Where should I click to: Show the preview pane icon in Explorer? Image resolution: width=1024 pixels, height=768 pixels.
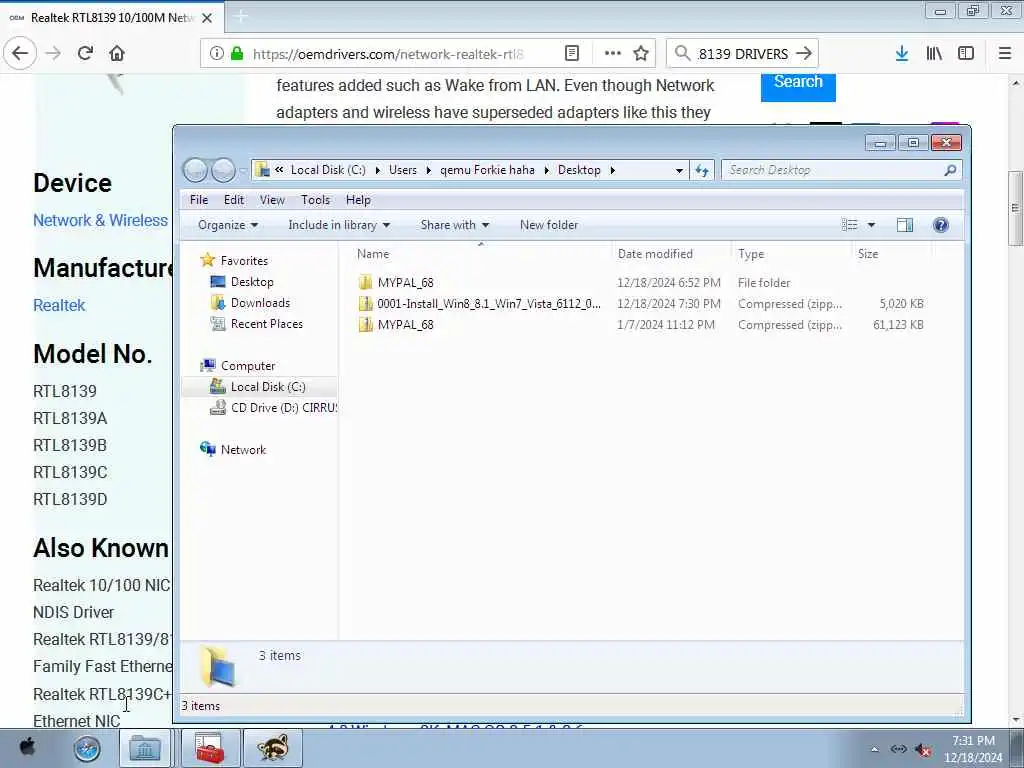[x=904, y=225]
